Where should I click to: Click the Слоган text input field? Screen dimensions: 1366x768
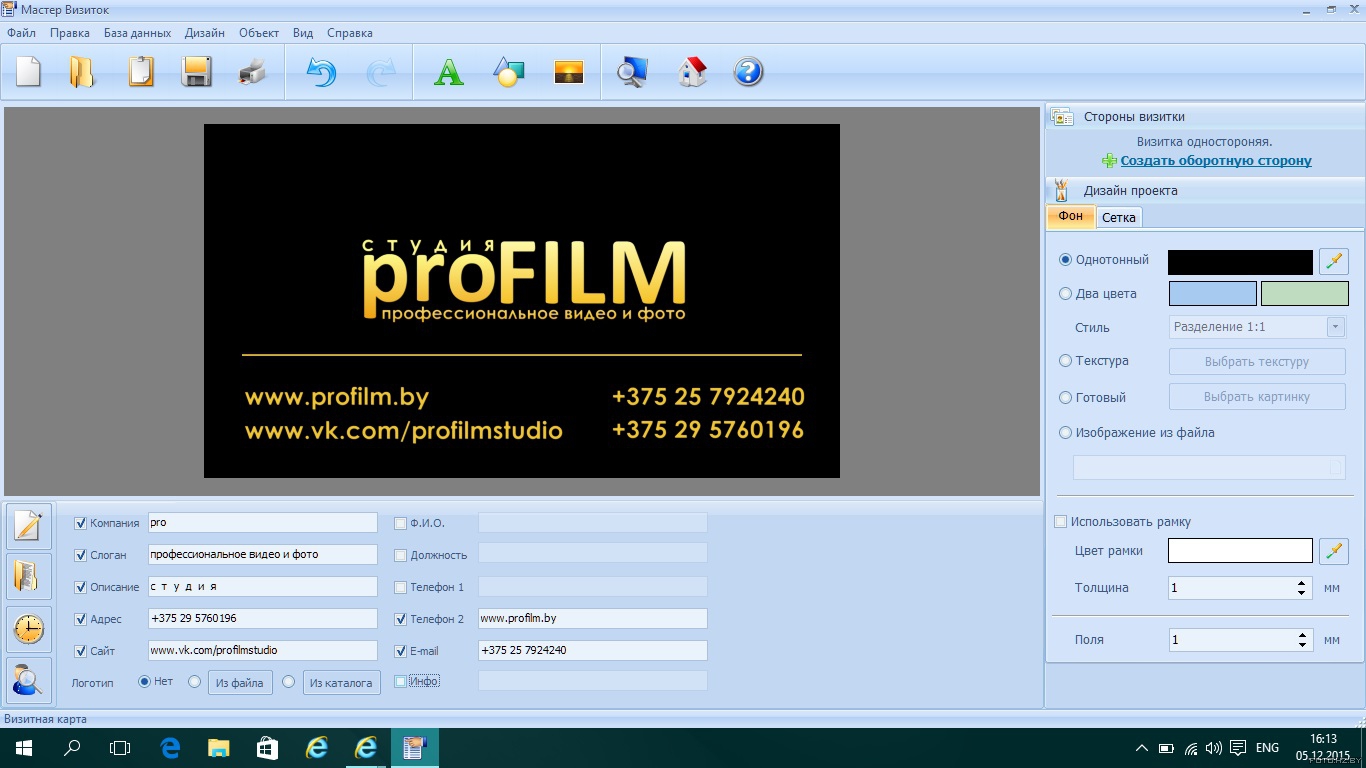pos(262,554)
